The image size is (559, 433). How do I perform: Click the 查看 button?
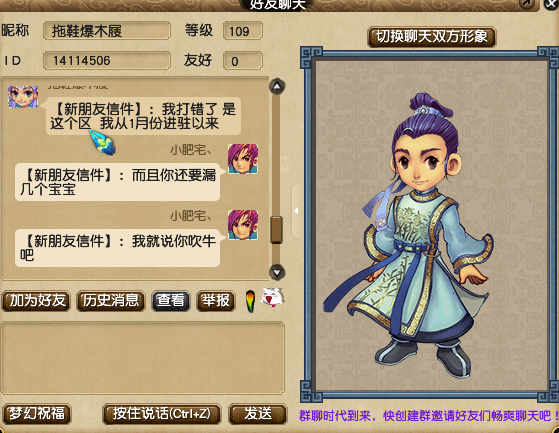pos(170,301)
